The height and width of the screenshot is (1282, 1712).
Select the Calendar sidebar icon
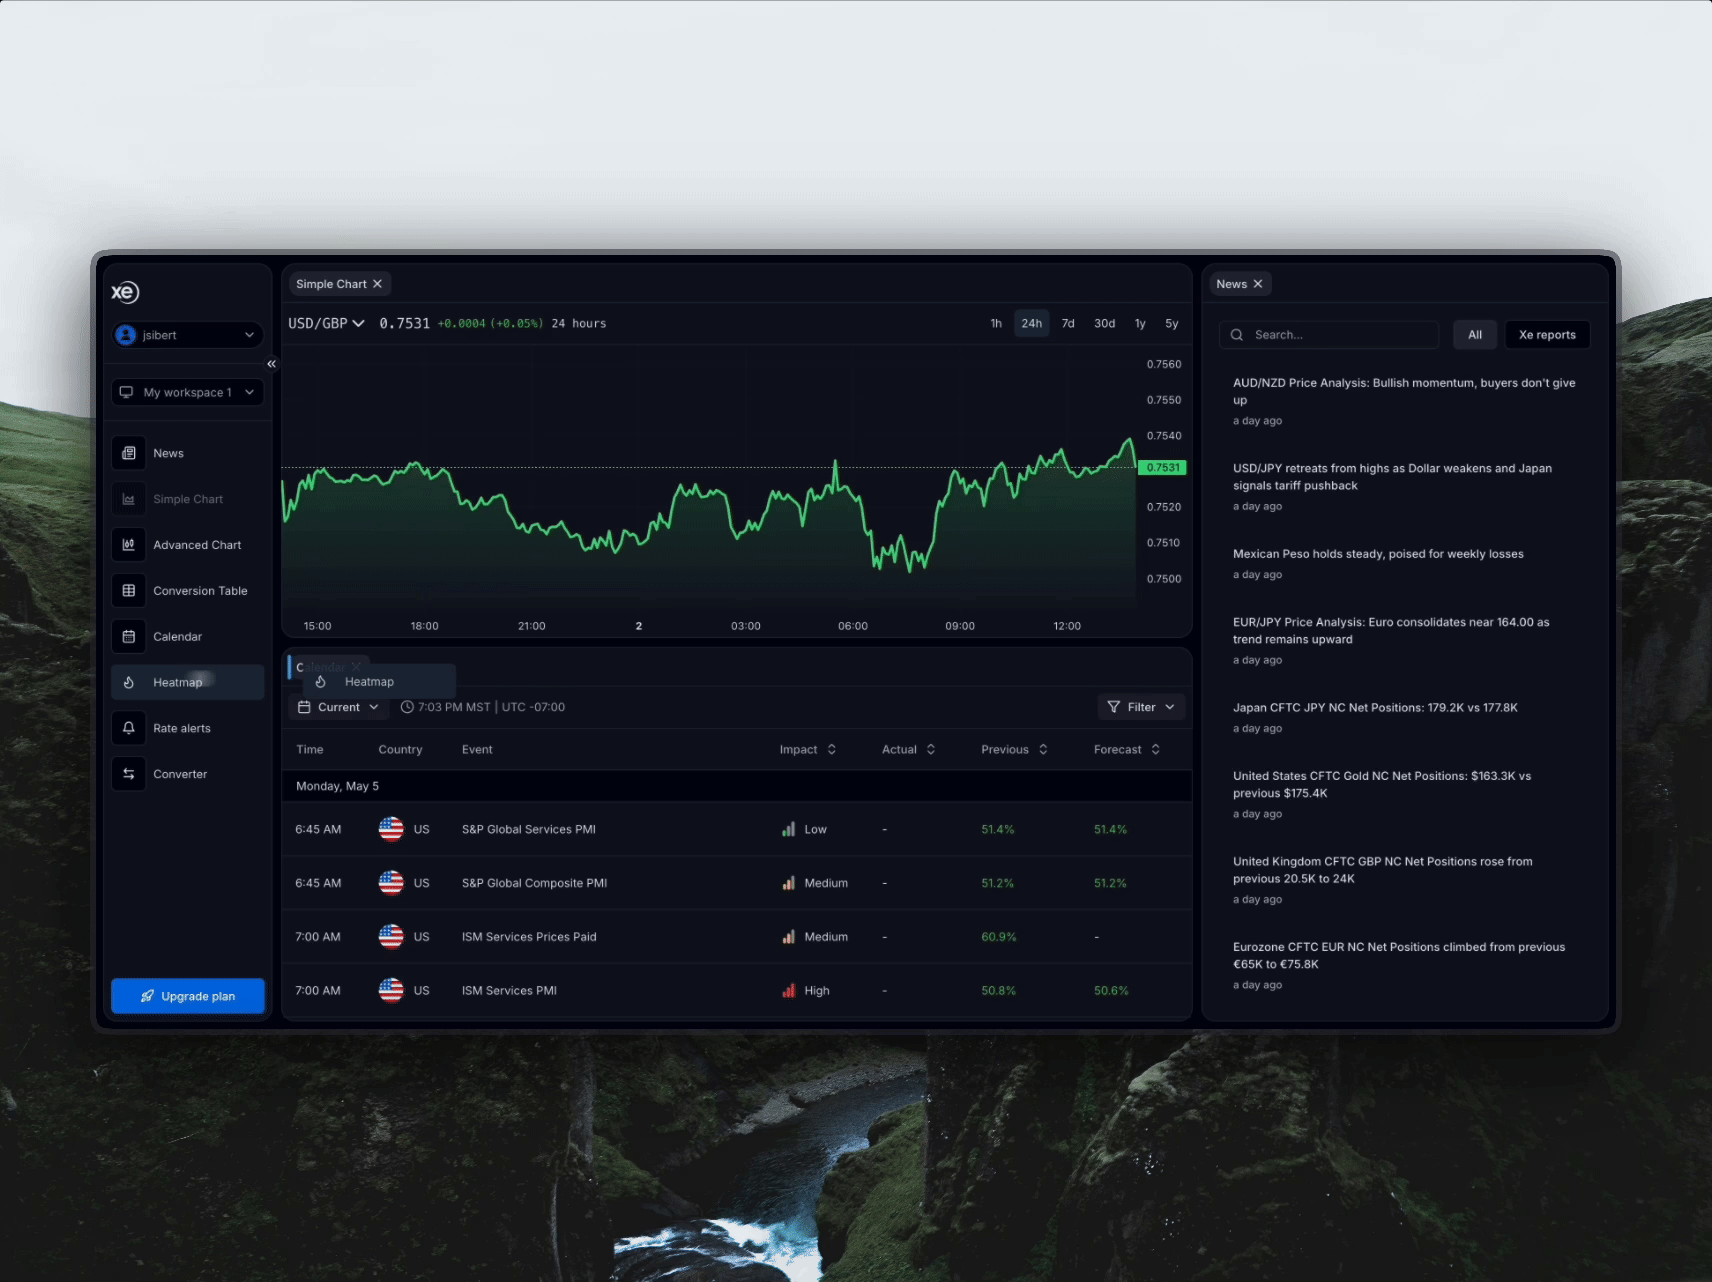[x=177, y=636]
